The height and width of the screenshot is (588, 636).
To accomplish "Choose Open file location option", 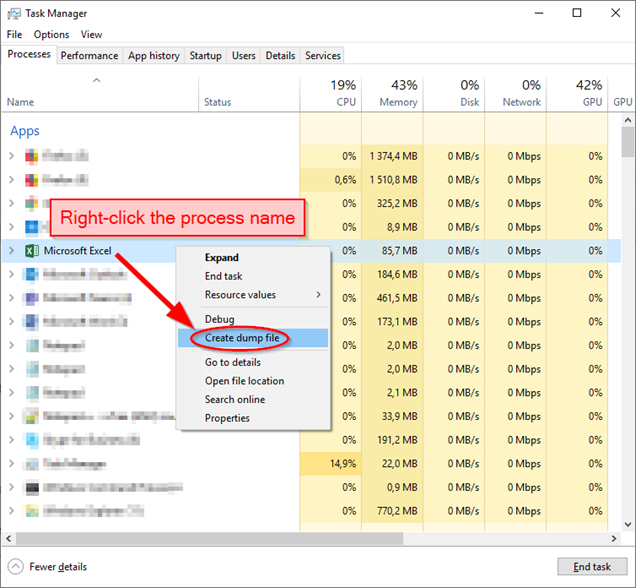I will 244,381.
